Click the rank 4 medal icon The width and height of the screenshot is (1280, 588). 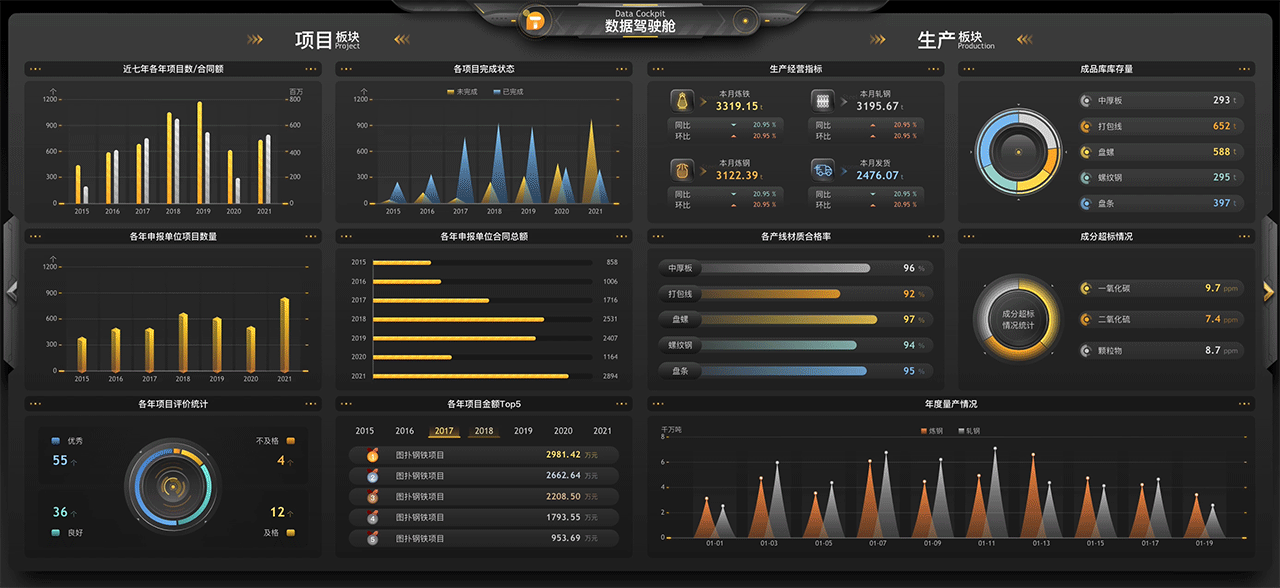coord(372,518)
